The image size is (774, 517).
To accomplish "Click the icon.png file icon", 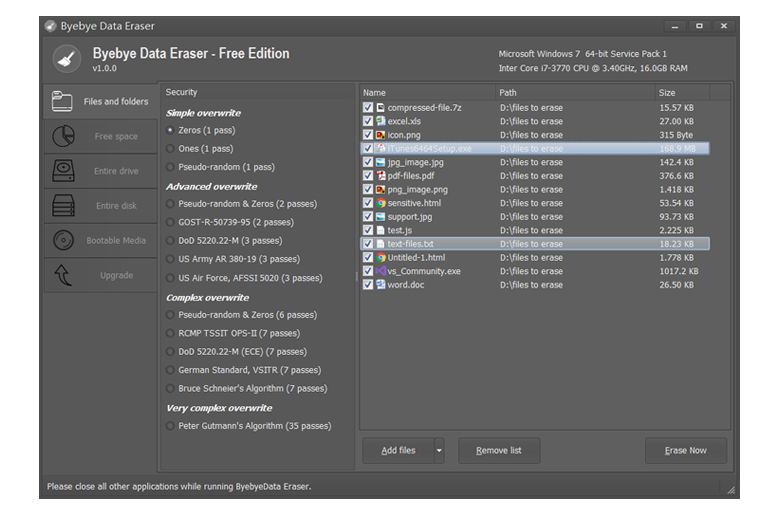I will tap(381, 135).
